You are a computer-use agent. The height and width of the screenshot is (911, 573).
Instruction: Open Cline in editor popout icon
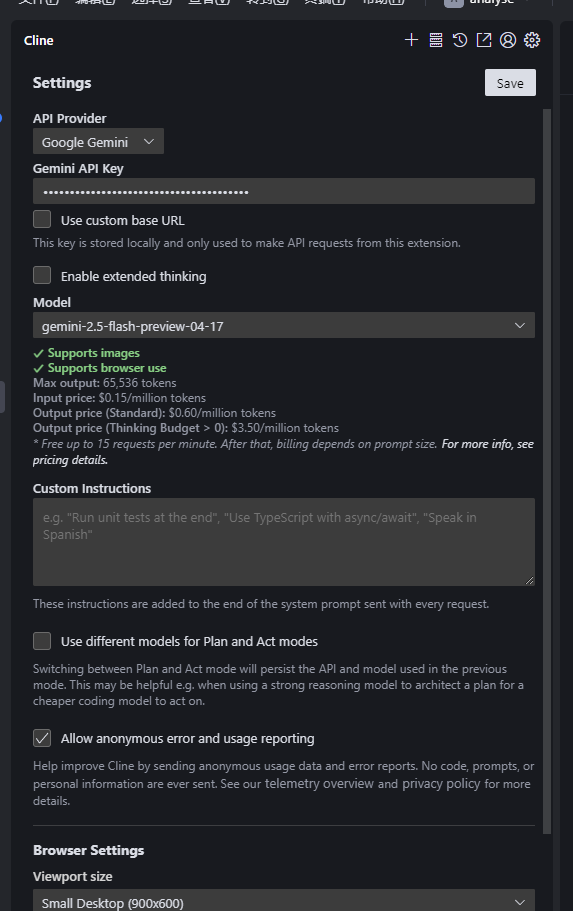pyautogui.click(x=484, y=40)
